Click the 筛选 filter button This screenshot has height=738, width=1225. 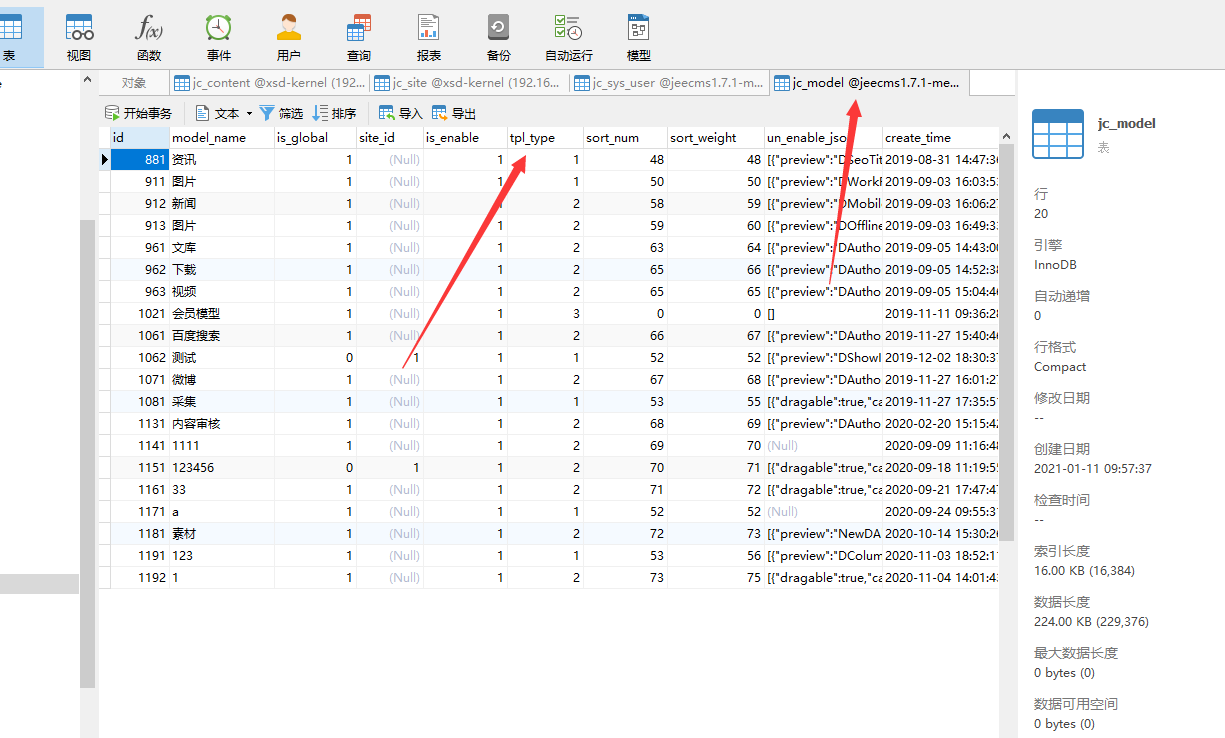(x=281, y=114)
